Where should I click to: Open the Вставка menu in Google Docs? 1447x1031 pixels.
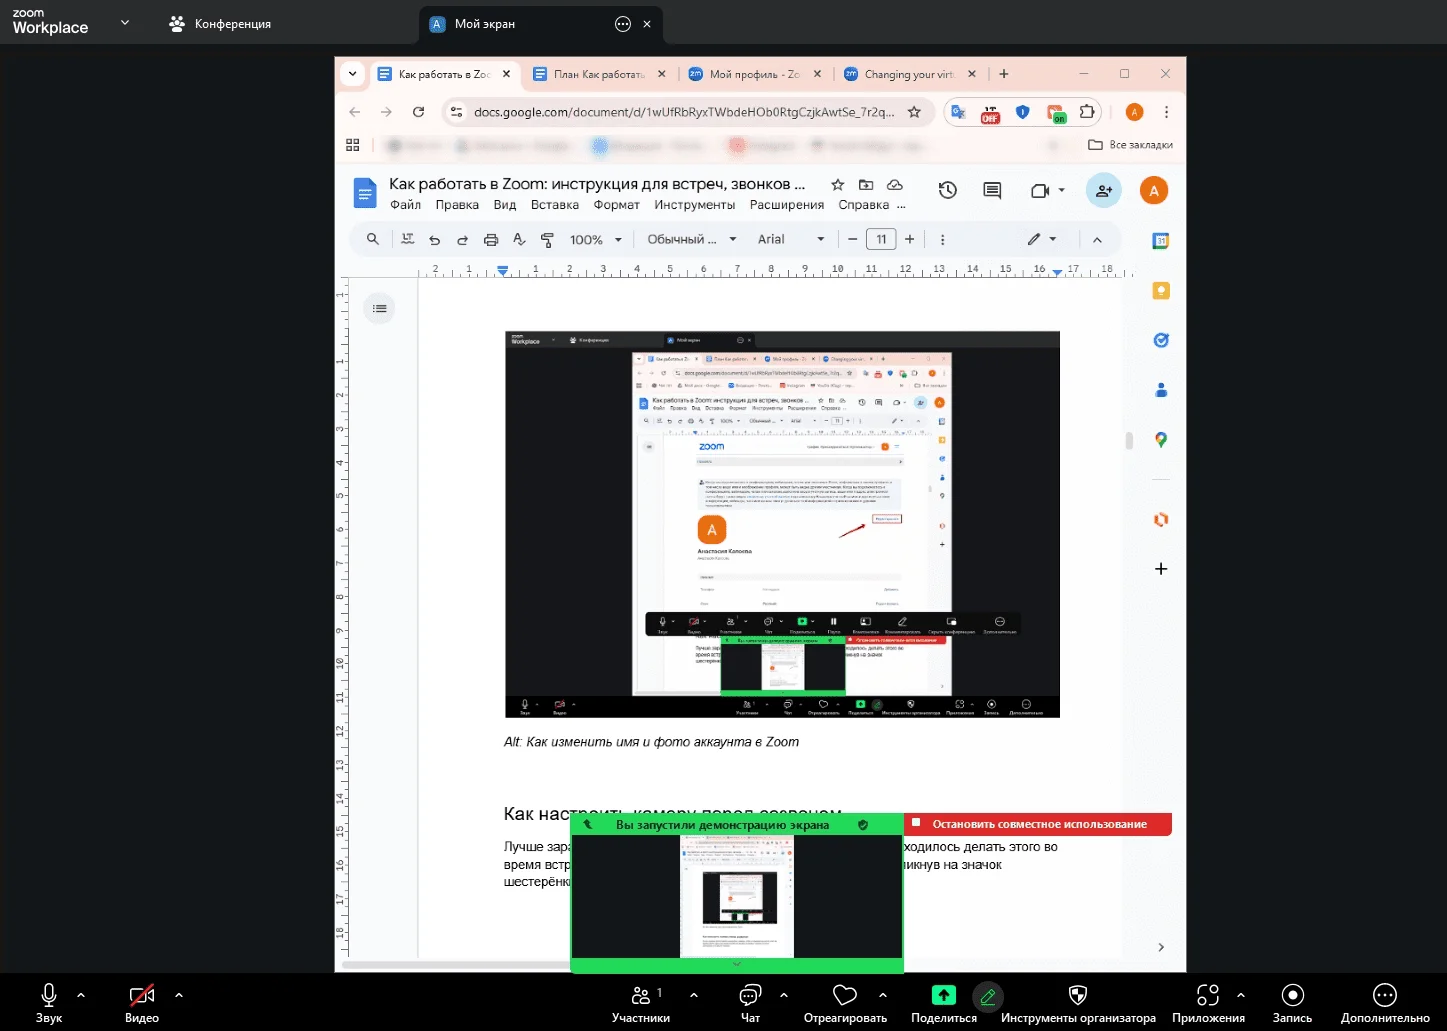pyautogui.click(x=555, y=205)
